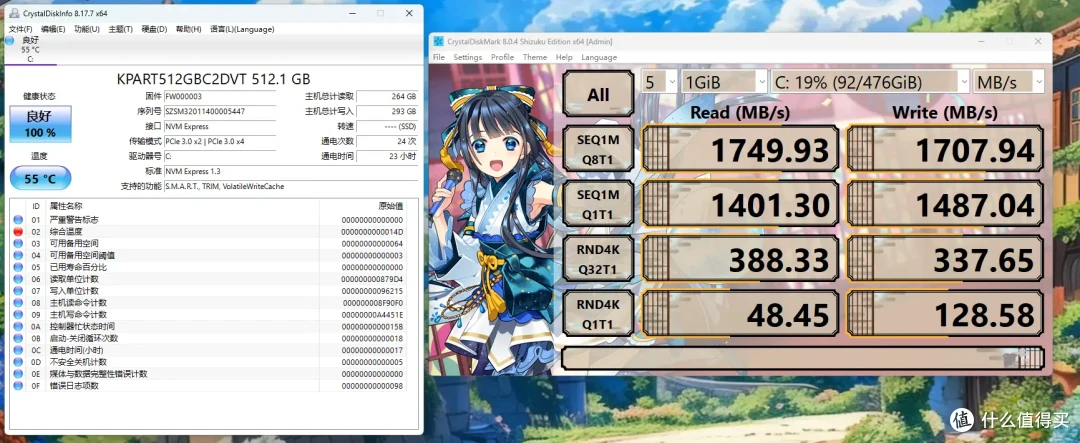Click the power-on count value 24 次
The height and width of the screenshot is (443, 1080).
(387, 141)
